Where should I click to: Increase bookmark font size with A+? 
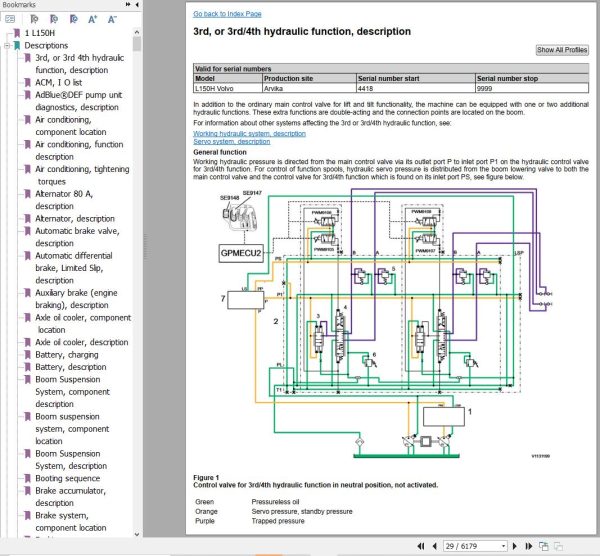tap(93, 19)
